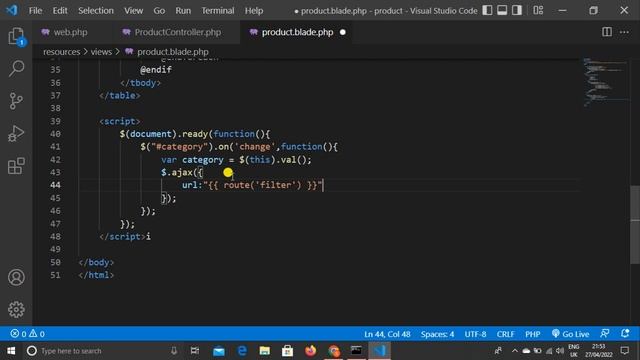The height and width of the screenshot is (360, 640).
Task: Open the Selection menu
Action: [96, 11]
